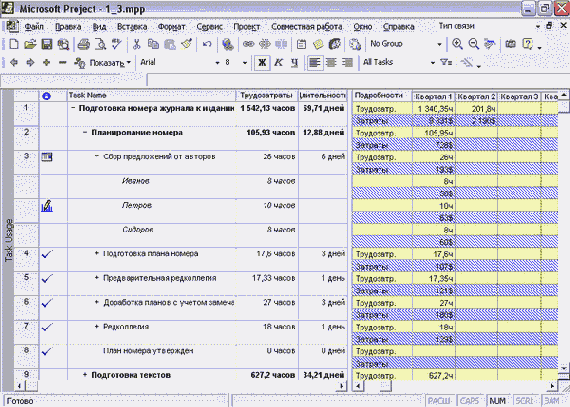Toggle Align Right button
The width and height of the screenshot is (570, 407).
pos(347,63)
